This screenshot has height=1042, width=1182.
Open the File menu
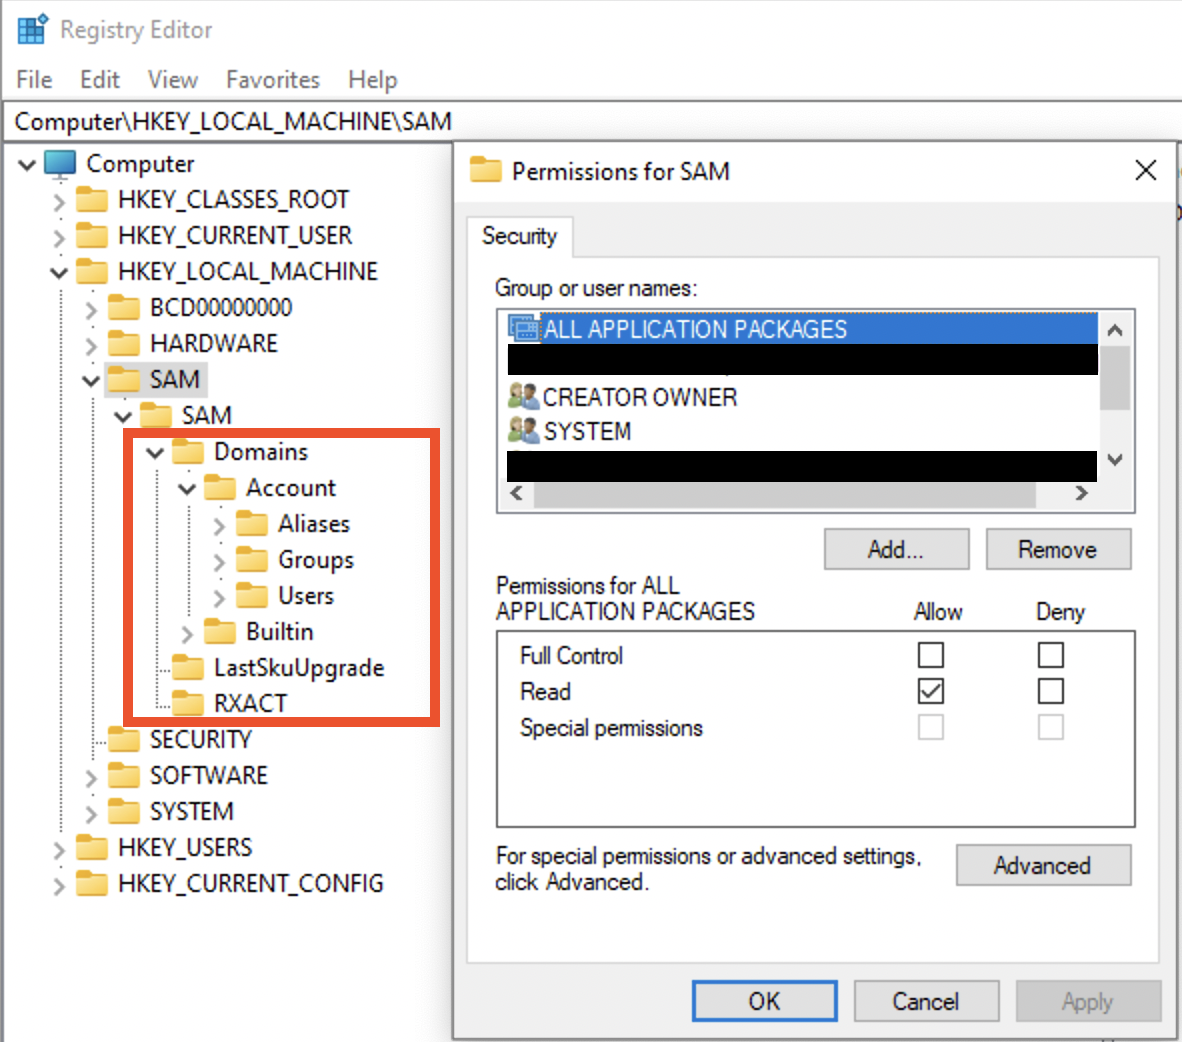click(34, 79)
